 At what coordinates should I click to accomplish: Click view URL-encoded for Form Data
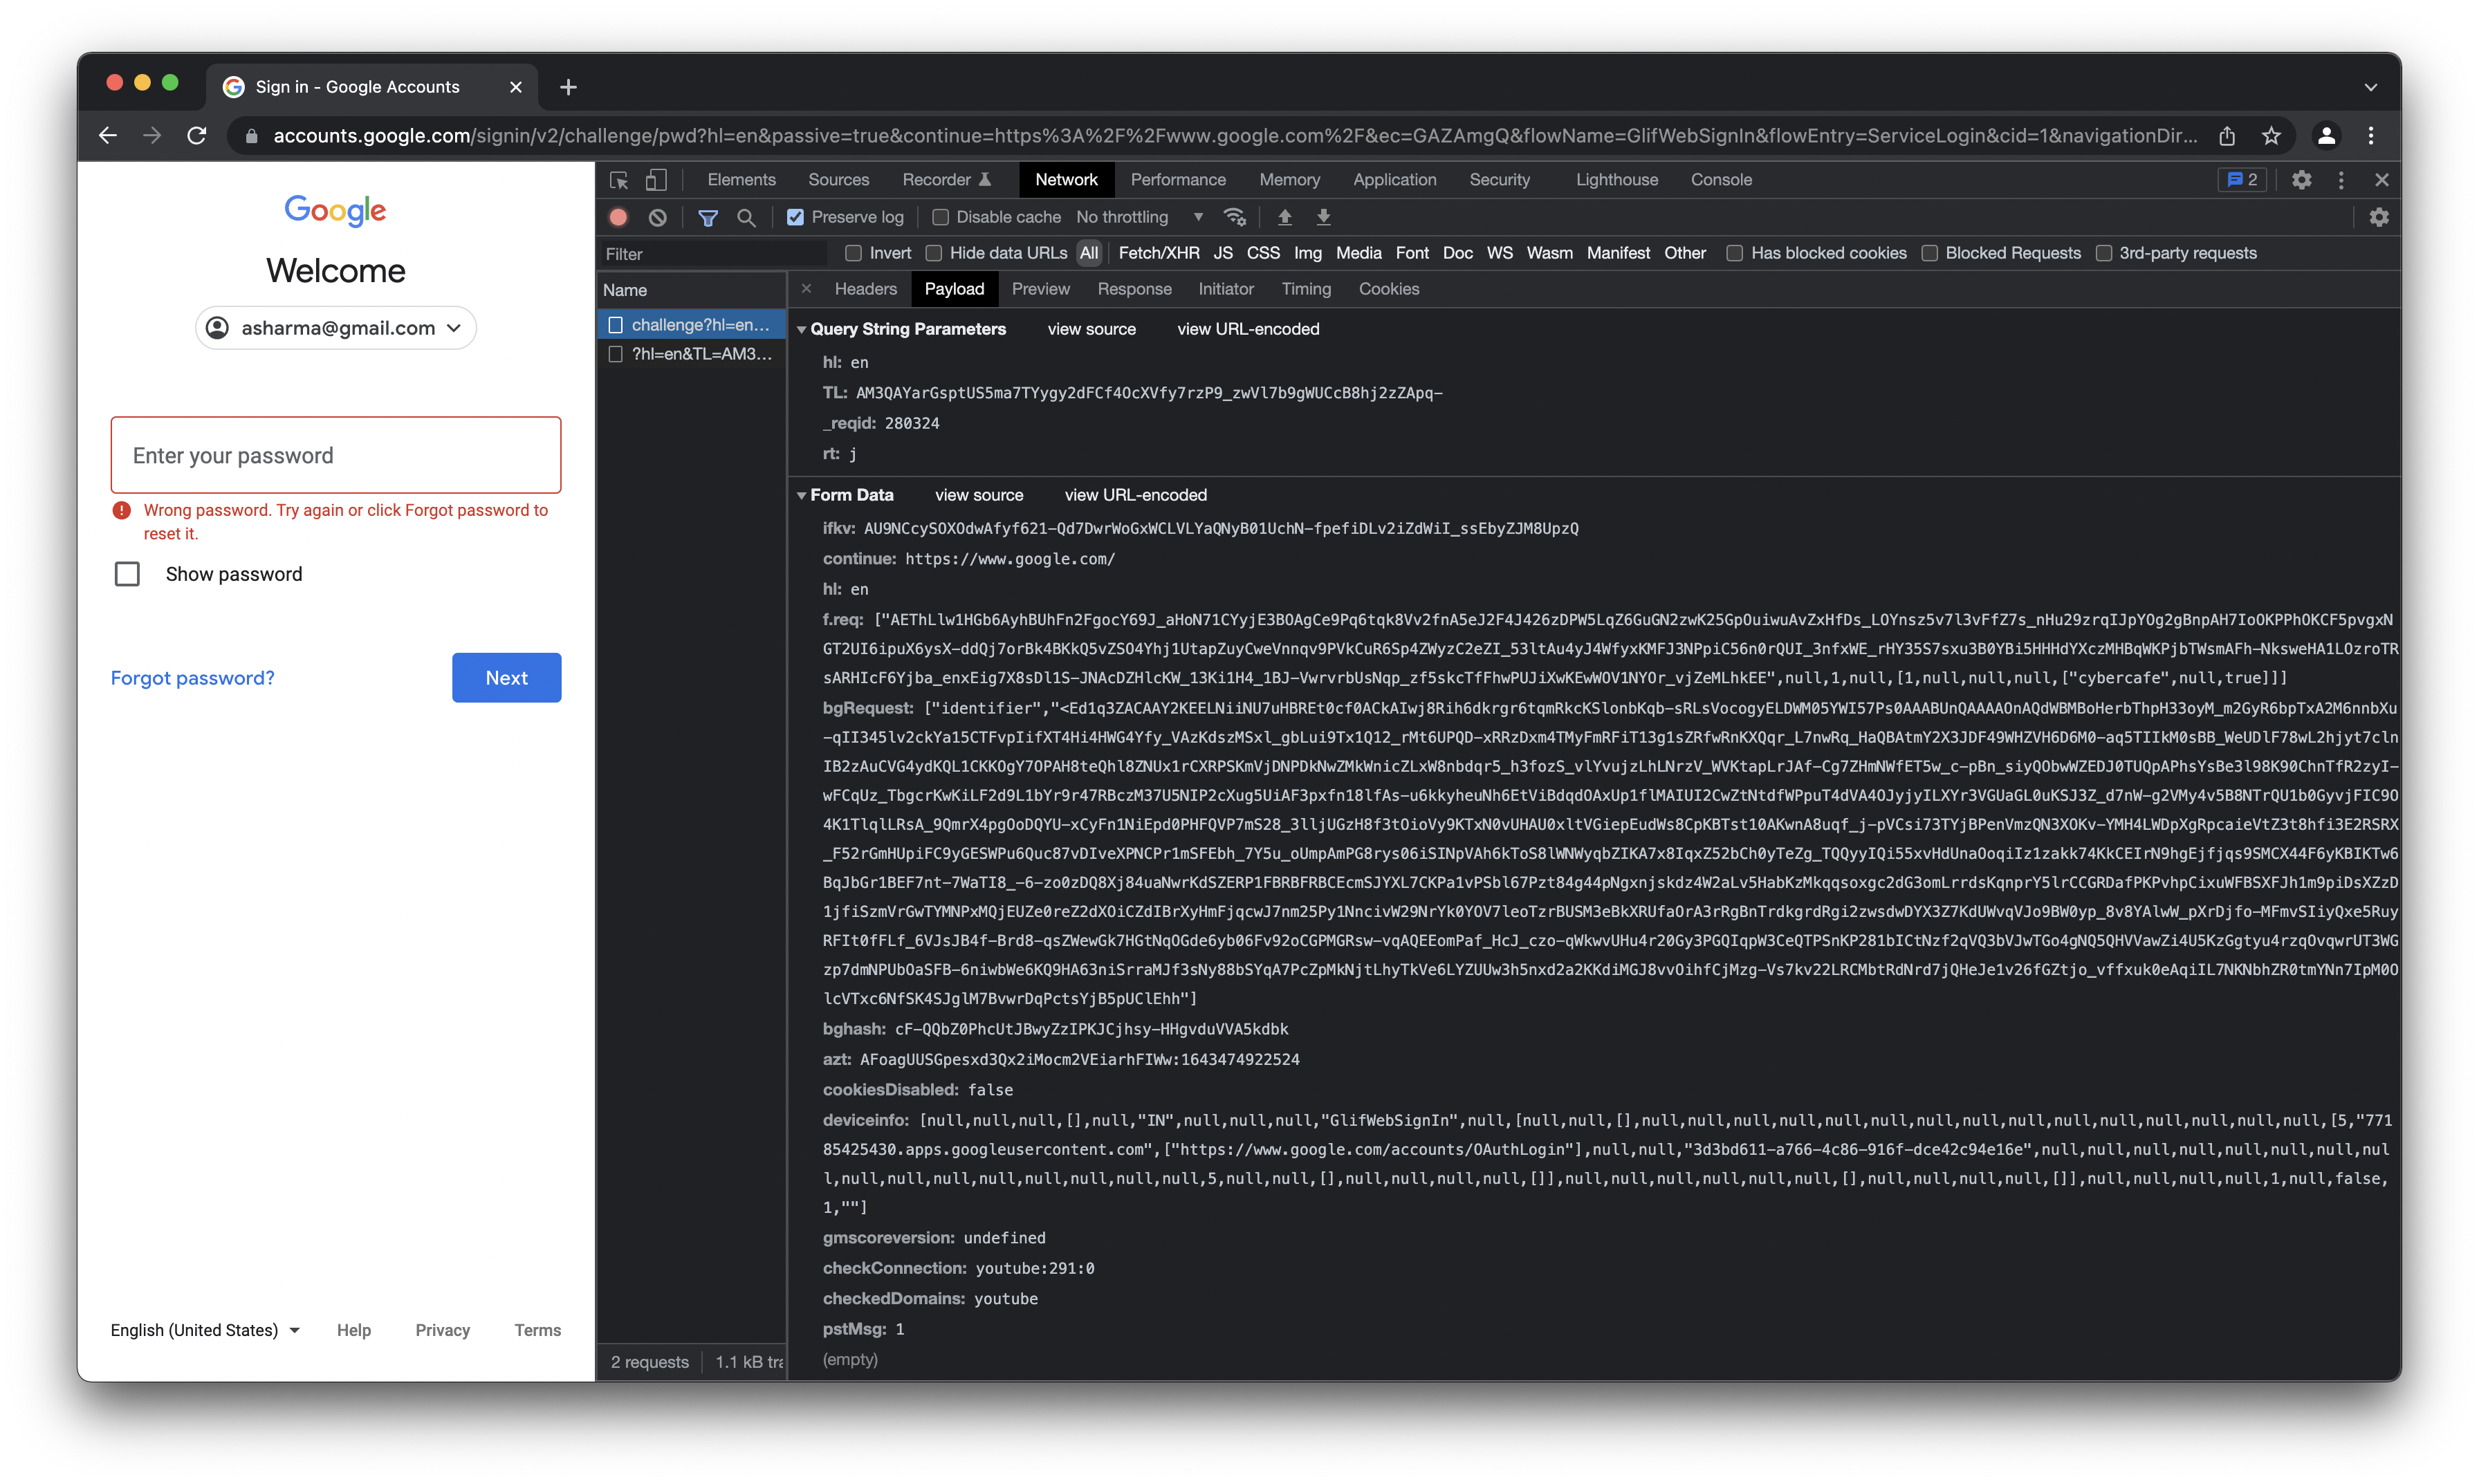pyautogui.click(x=1135, y=495)
